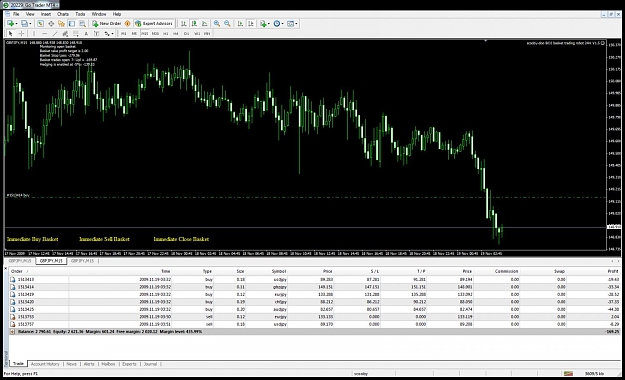This screenshot has width=625, height=380.
Task: Click Immediate Buy Basket on chart
Action: [33, 239]
